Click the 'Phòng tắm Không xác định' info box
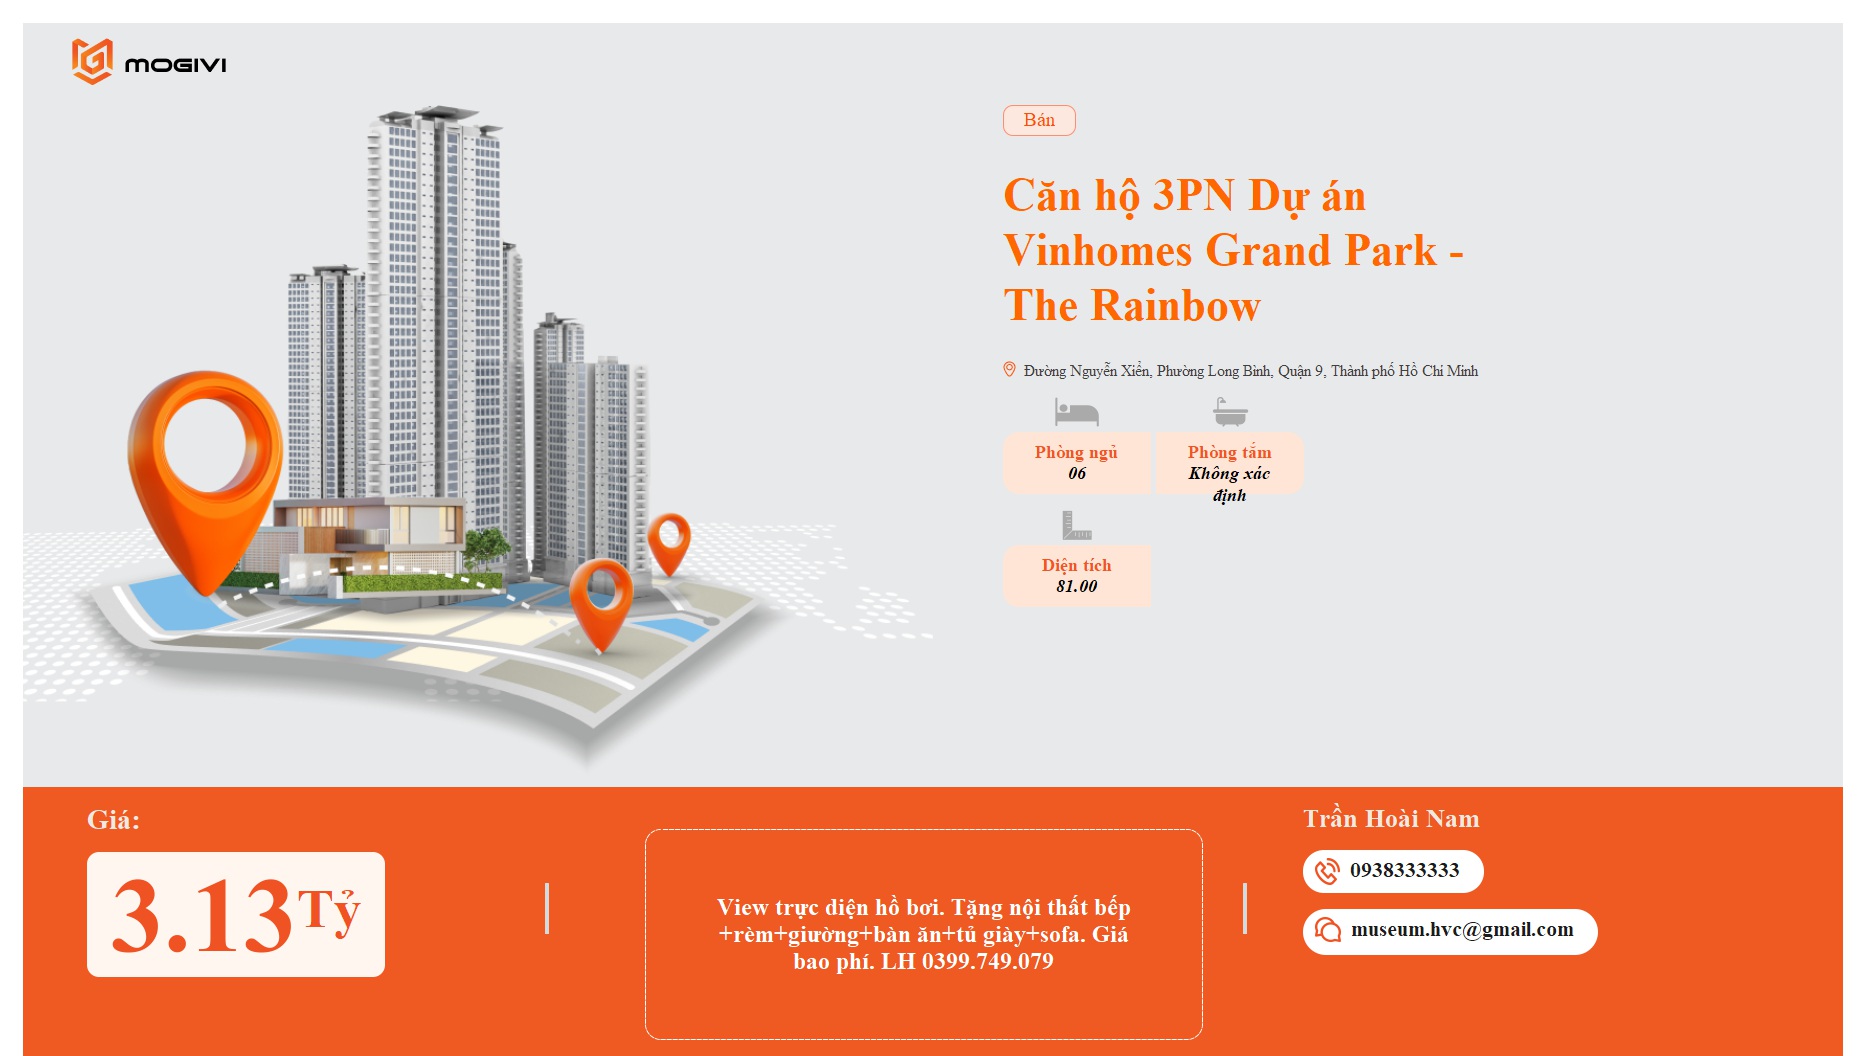The width and height of the screenshot is (1864, 1056). click(x=1229, y=465)
